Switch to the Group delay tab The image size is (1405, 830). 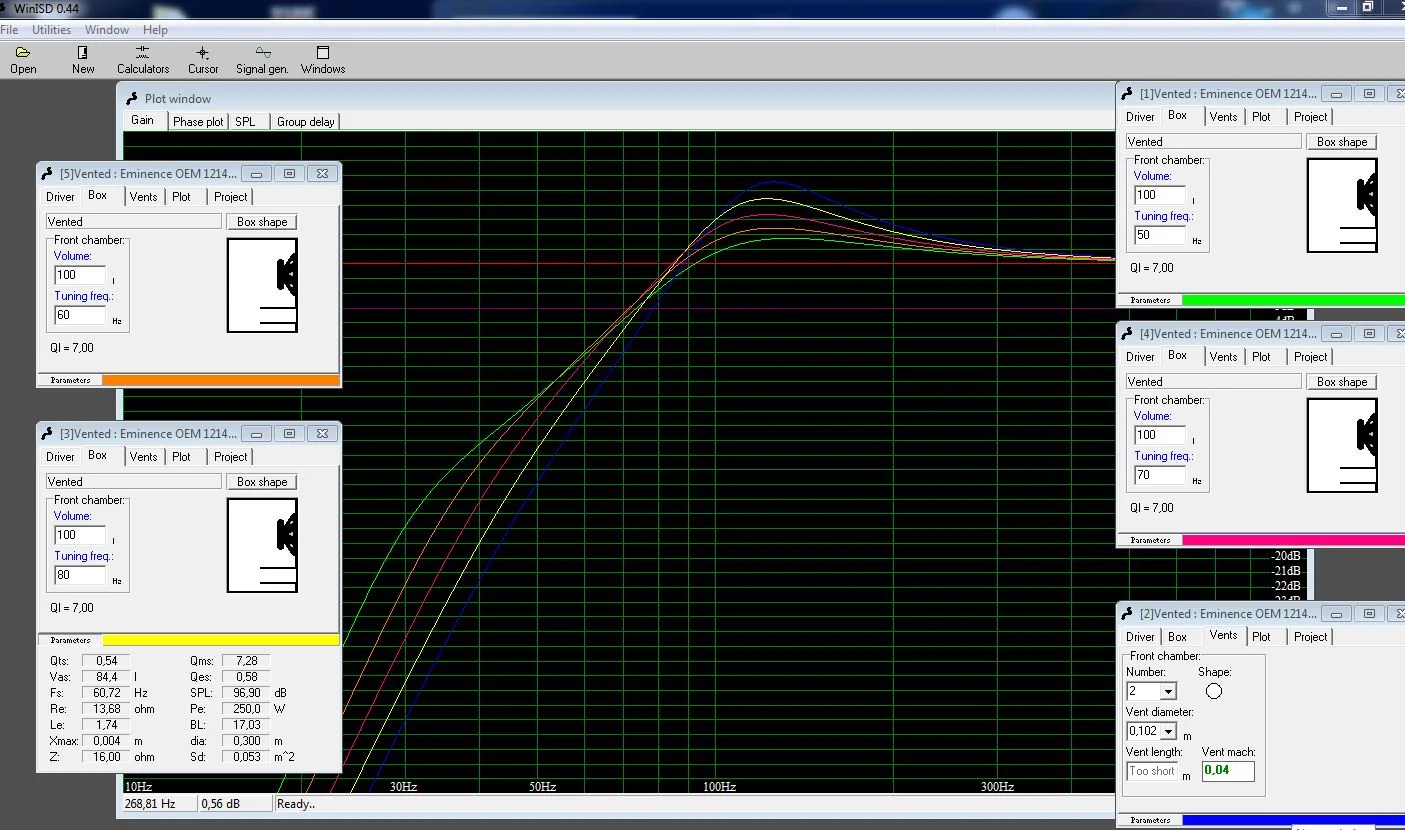(x=306, y=121)
